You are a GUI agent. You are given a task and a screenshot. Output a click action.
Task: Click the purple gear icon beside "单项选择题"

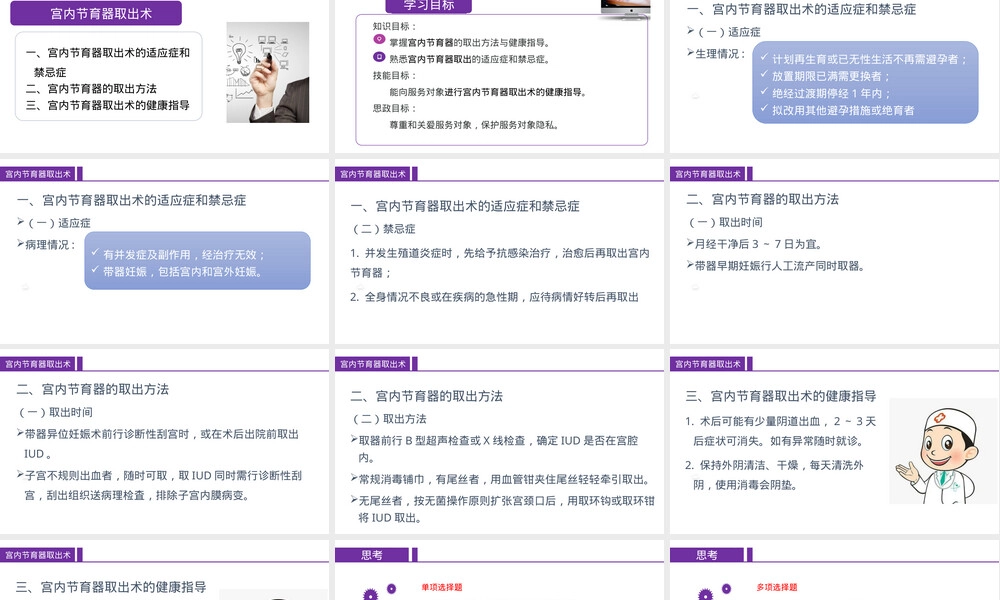tap(371, 594)
